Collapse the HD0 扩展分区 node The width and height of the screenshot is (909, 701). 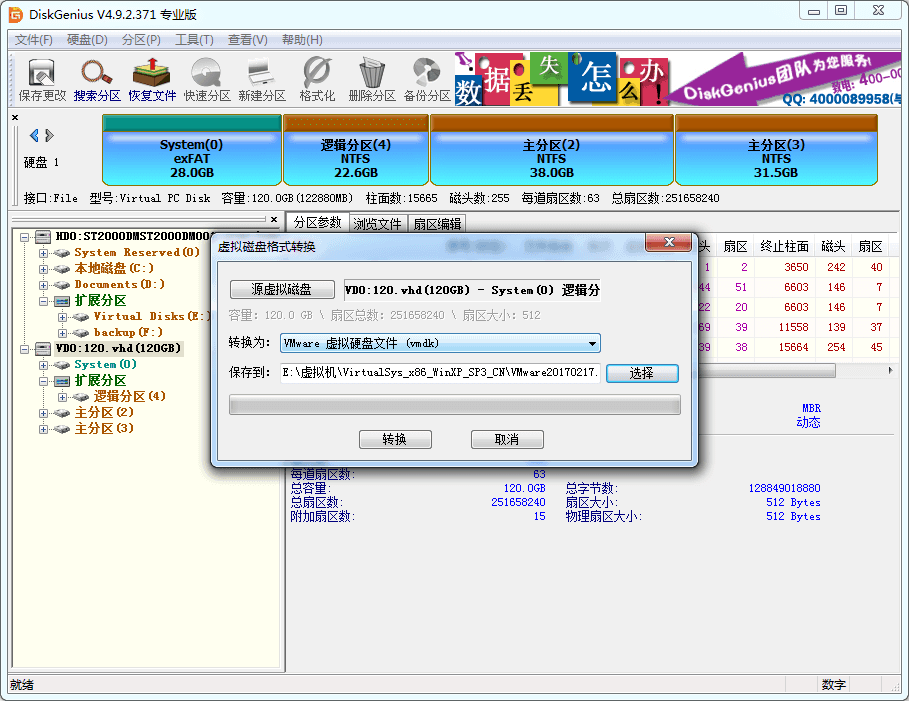(43, 302)
